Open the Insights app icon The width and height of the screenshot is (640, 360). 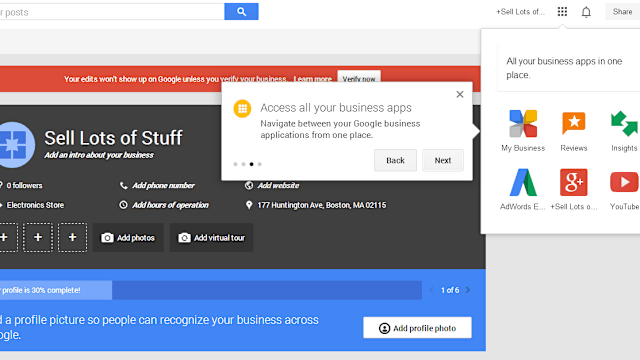624,123
